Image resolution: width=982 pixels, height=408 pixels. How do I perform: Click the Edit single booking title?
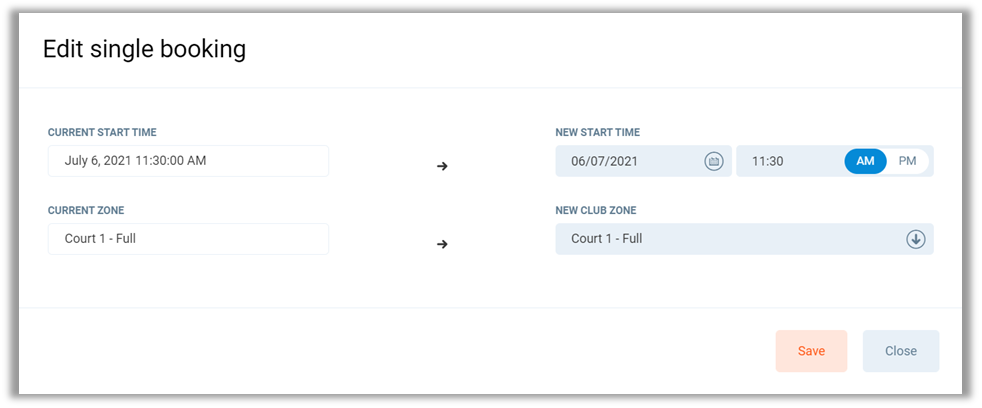[x=144, y=49]
